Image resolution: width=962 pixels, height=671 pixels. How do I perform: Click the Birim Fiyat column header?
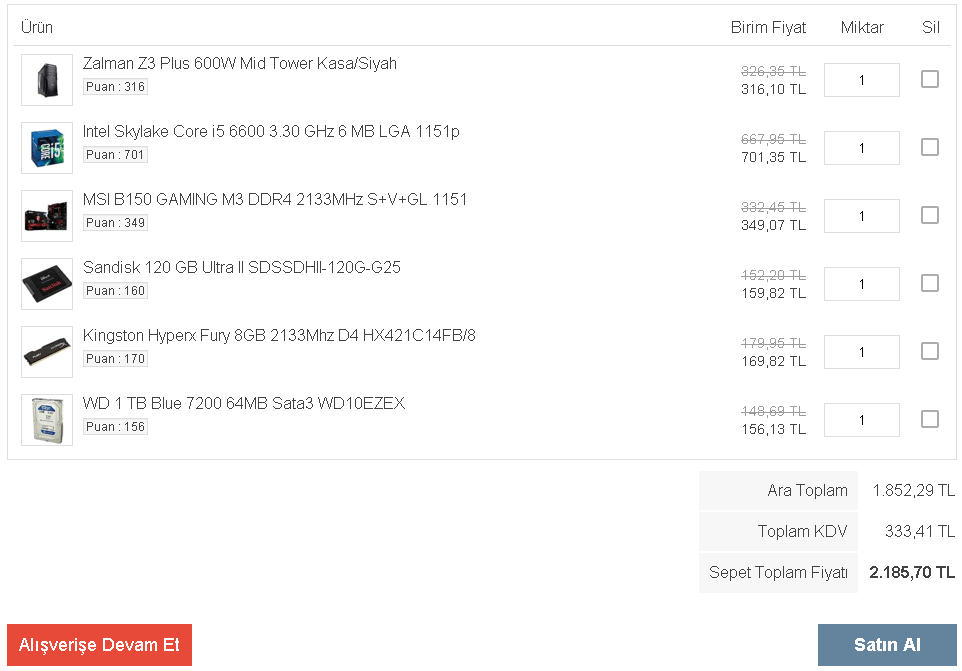pyautogui.click(x=768, y=28)
